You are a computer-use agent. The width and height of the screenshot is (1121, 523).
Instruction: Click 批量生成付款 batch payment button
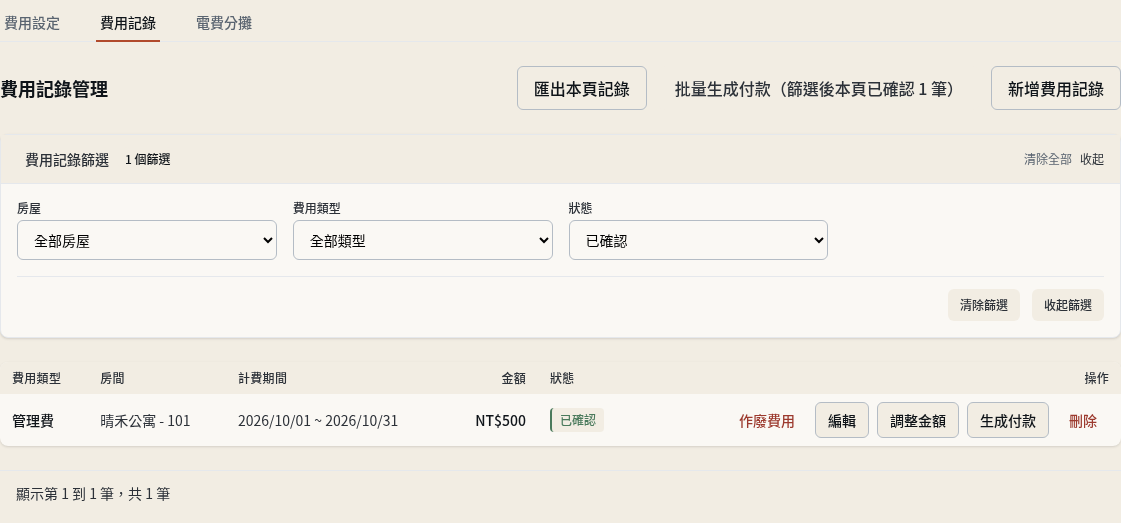tap(819, 89)
